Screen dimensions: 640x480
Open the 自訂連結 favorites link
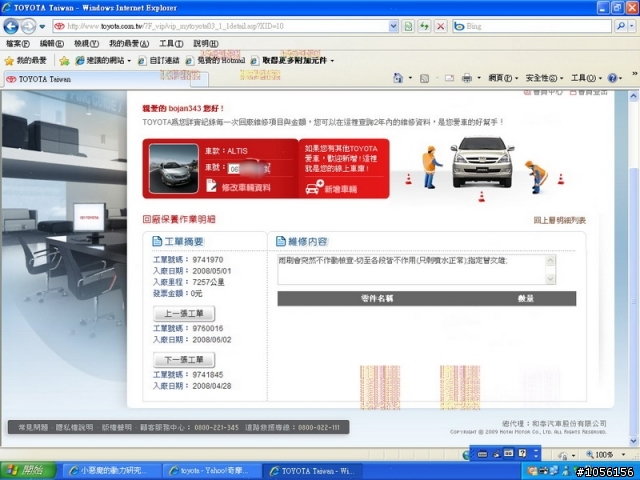coord(159,61)
